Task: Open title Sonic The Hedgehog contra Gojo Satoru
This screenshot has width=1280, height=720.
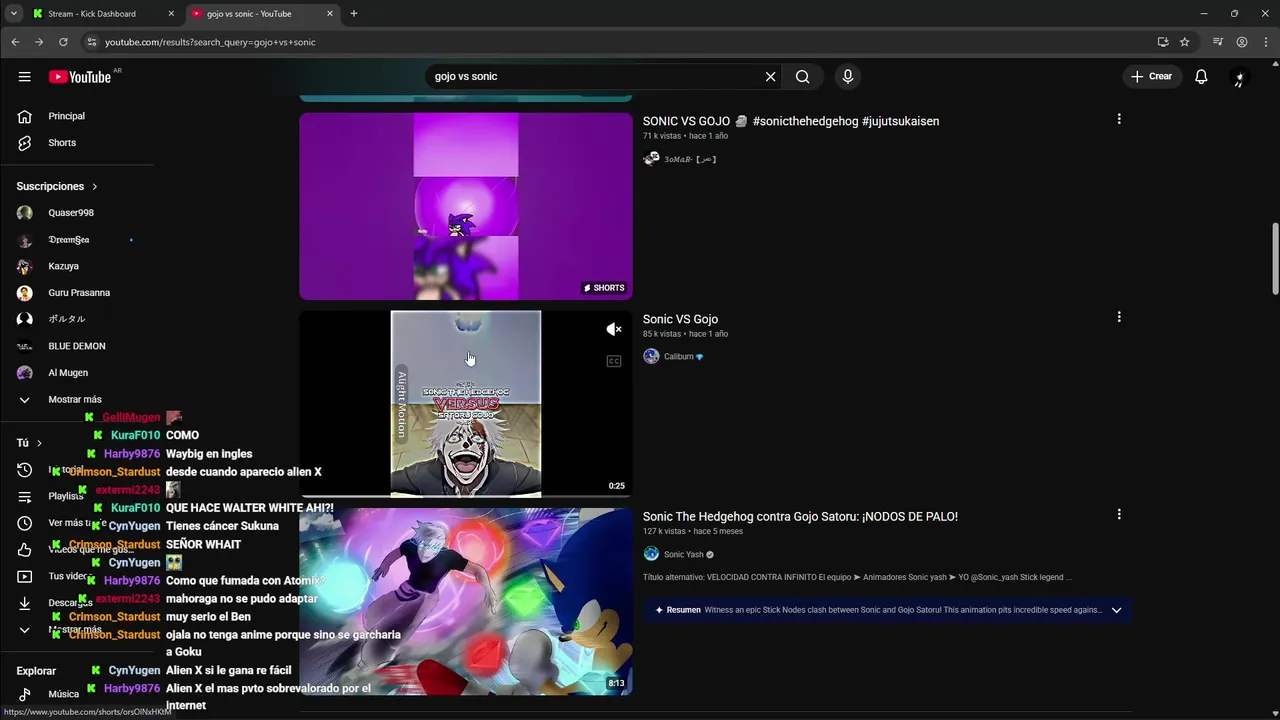Action: point(800,517)
